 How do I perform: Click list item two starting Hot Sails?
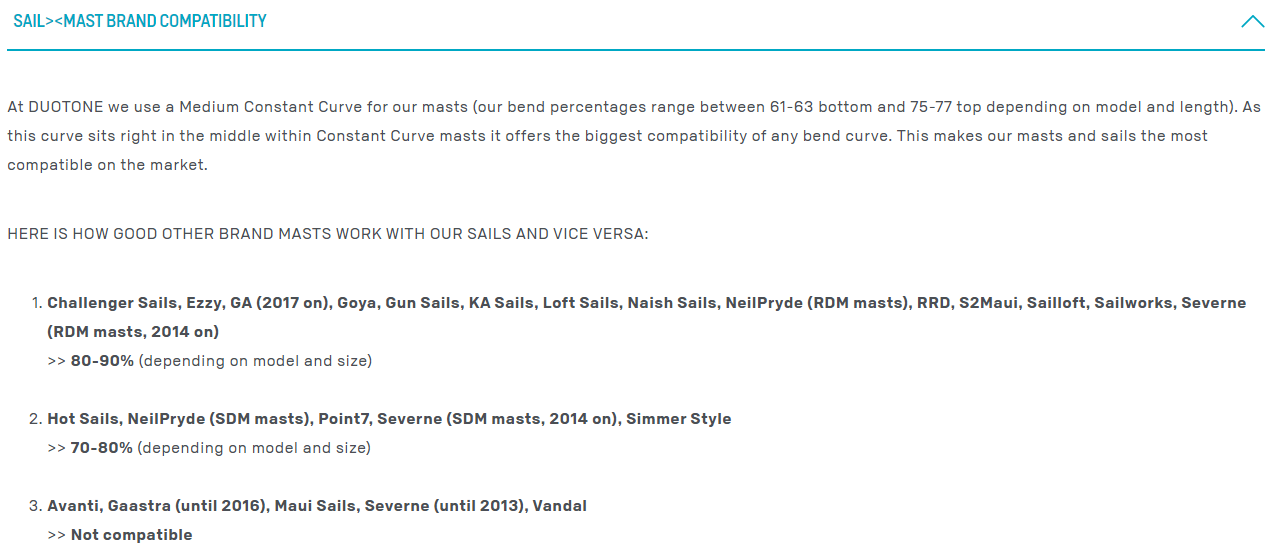(x=389, y=433)
